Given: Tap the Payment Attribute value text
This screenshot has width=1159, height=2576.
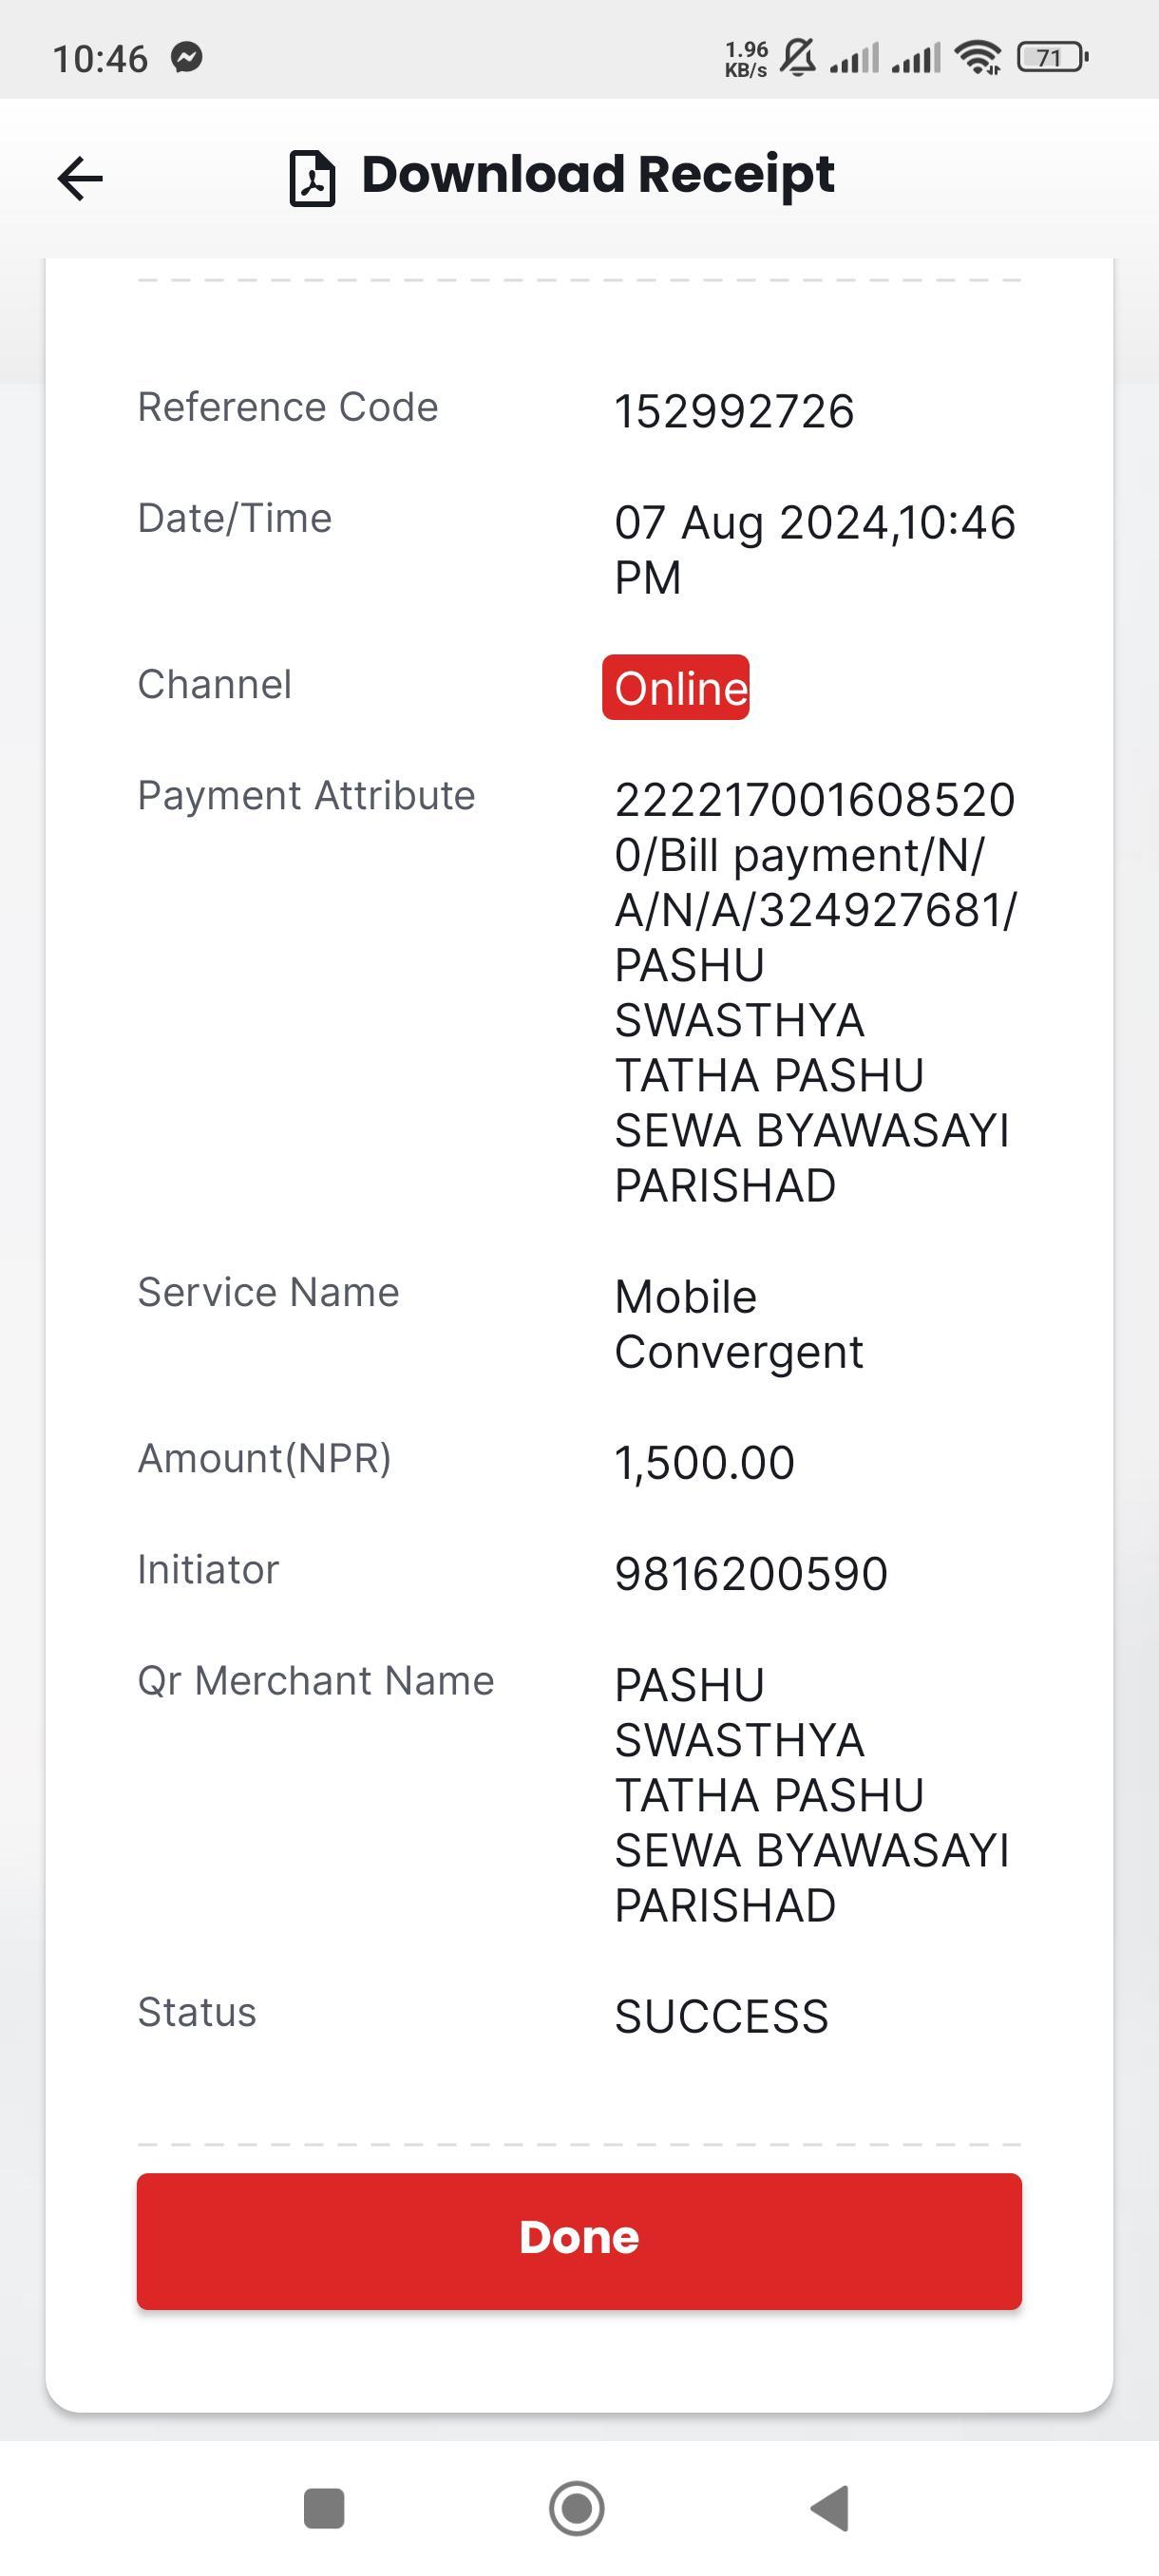Looking at the screenshot, I should [x=815, y=992].
